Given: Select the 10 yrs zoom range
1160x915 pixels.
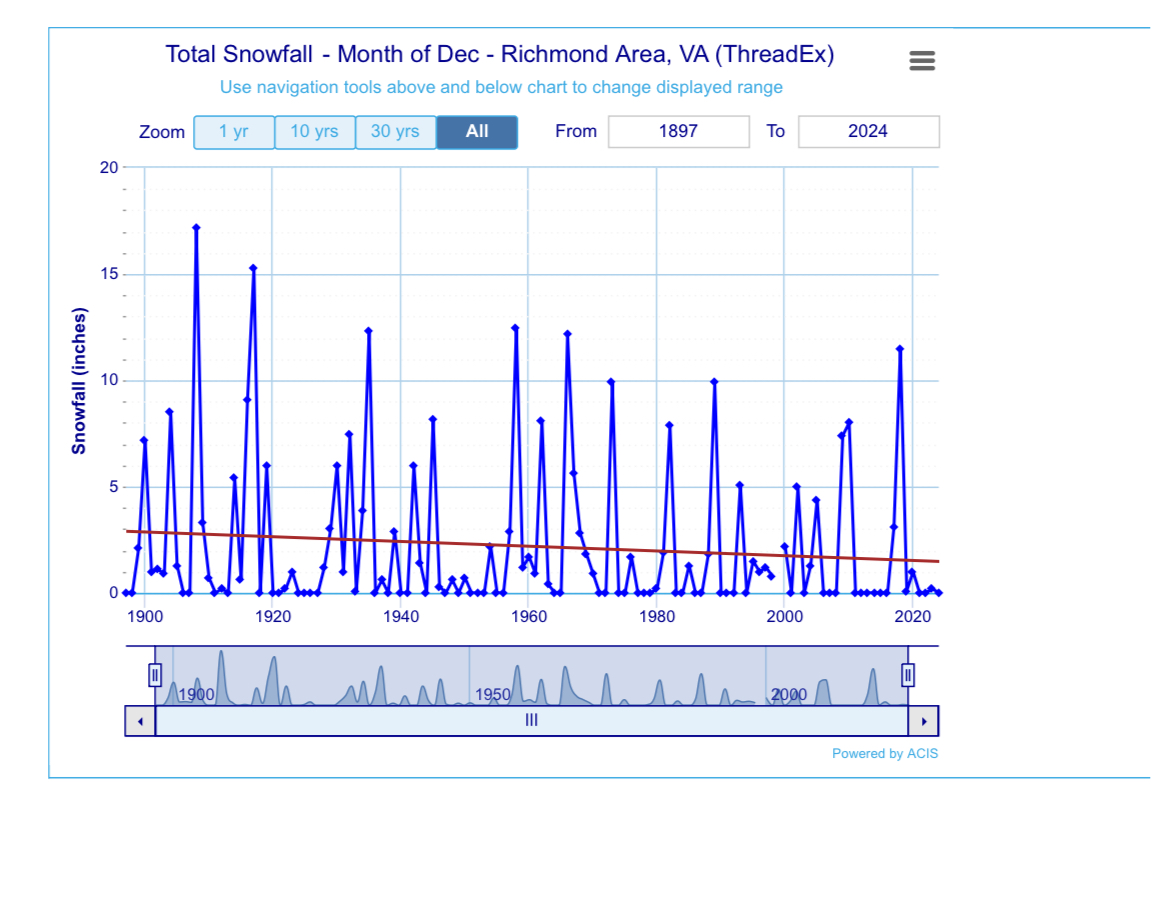Looking at the screenshot, I should [x=315, y=132].
